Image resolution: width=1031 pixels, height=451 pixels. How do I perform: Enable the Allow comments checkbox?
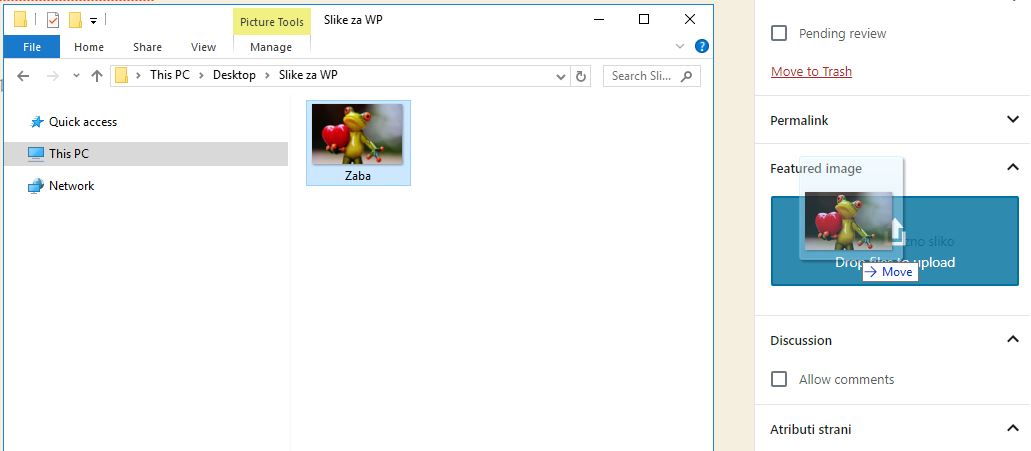(779, 379)
